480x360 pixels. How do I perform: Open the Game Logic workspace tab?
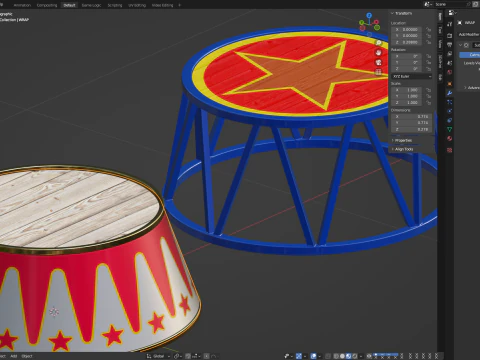pyautogui.click(x=91, y=5)
